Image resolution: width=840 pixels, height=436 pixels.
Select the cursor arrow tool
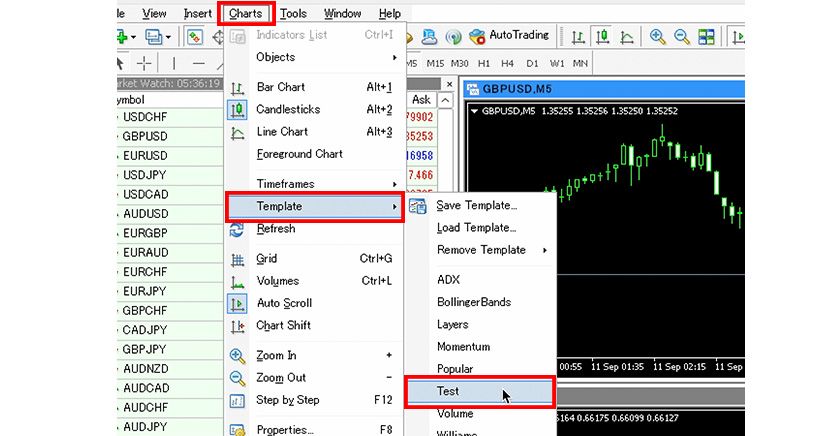point(121,63)
